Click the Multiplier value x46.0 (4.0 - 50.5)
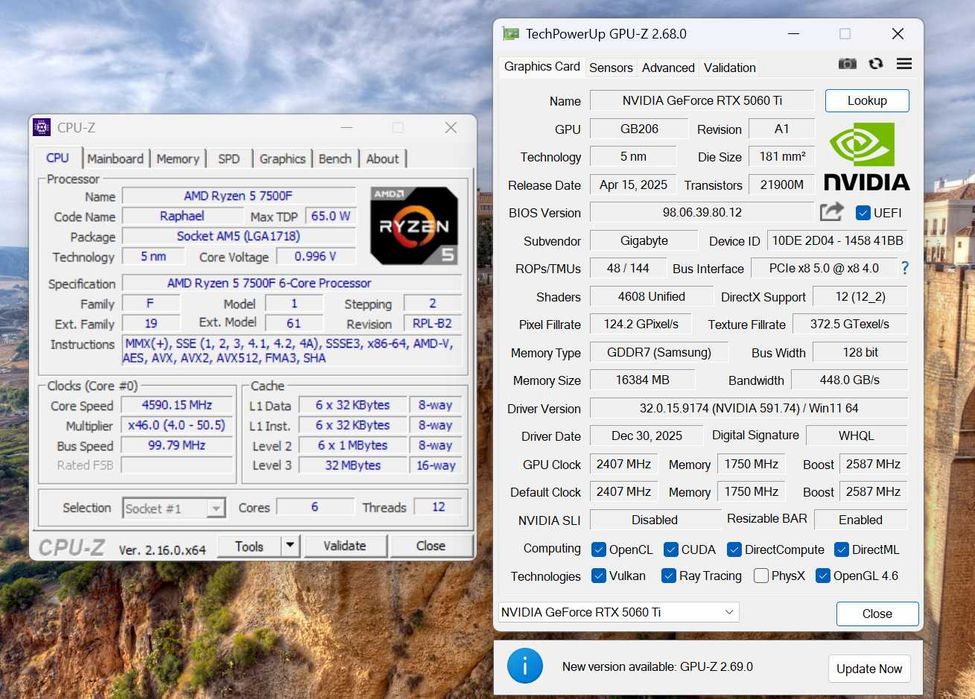The height and width of the screenshot is (699, 975). [177, 425]
